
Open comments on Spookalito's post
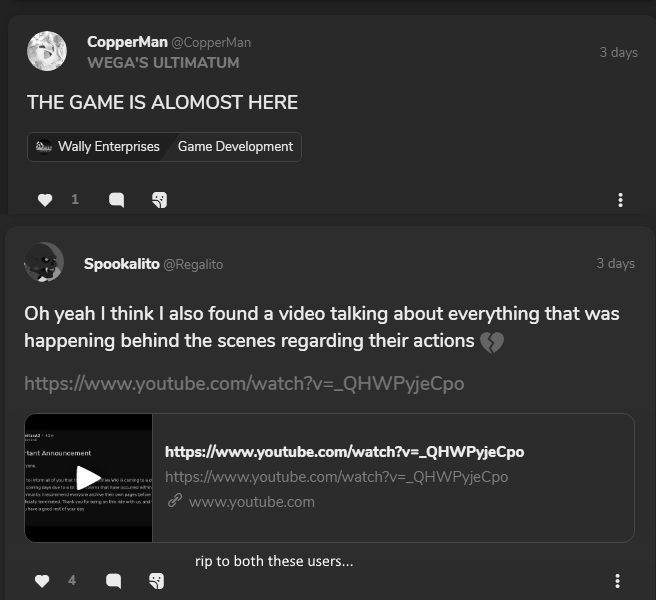(113, 581)
